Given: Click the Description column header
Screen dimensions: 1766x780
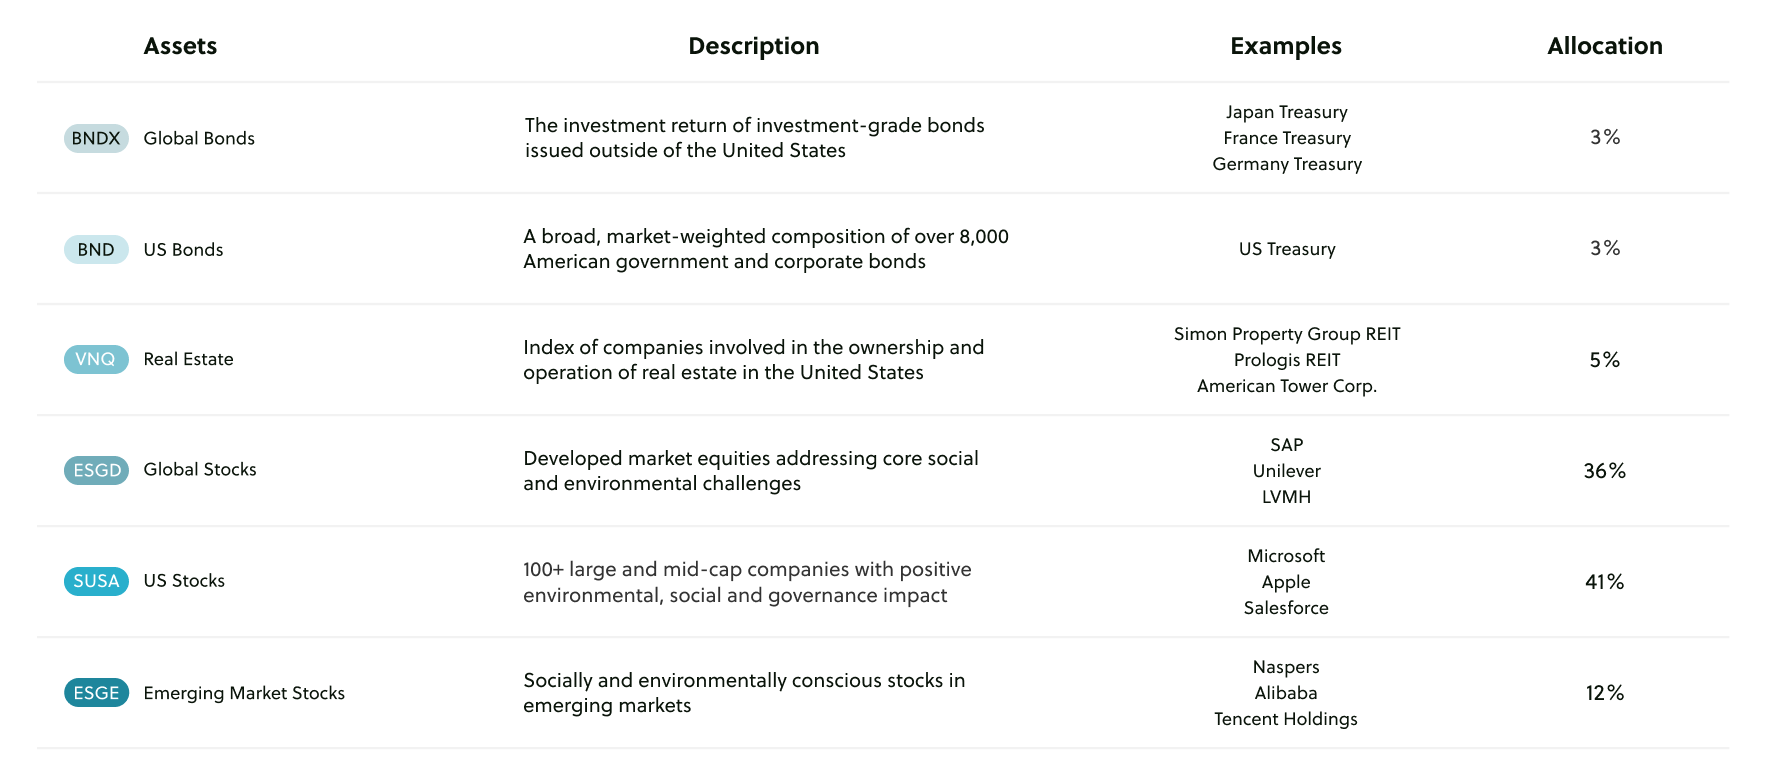Looking at the screenshot, I should tap(753, 46).
